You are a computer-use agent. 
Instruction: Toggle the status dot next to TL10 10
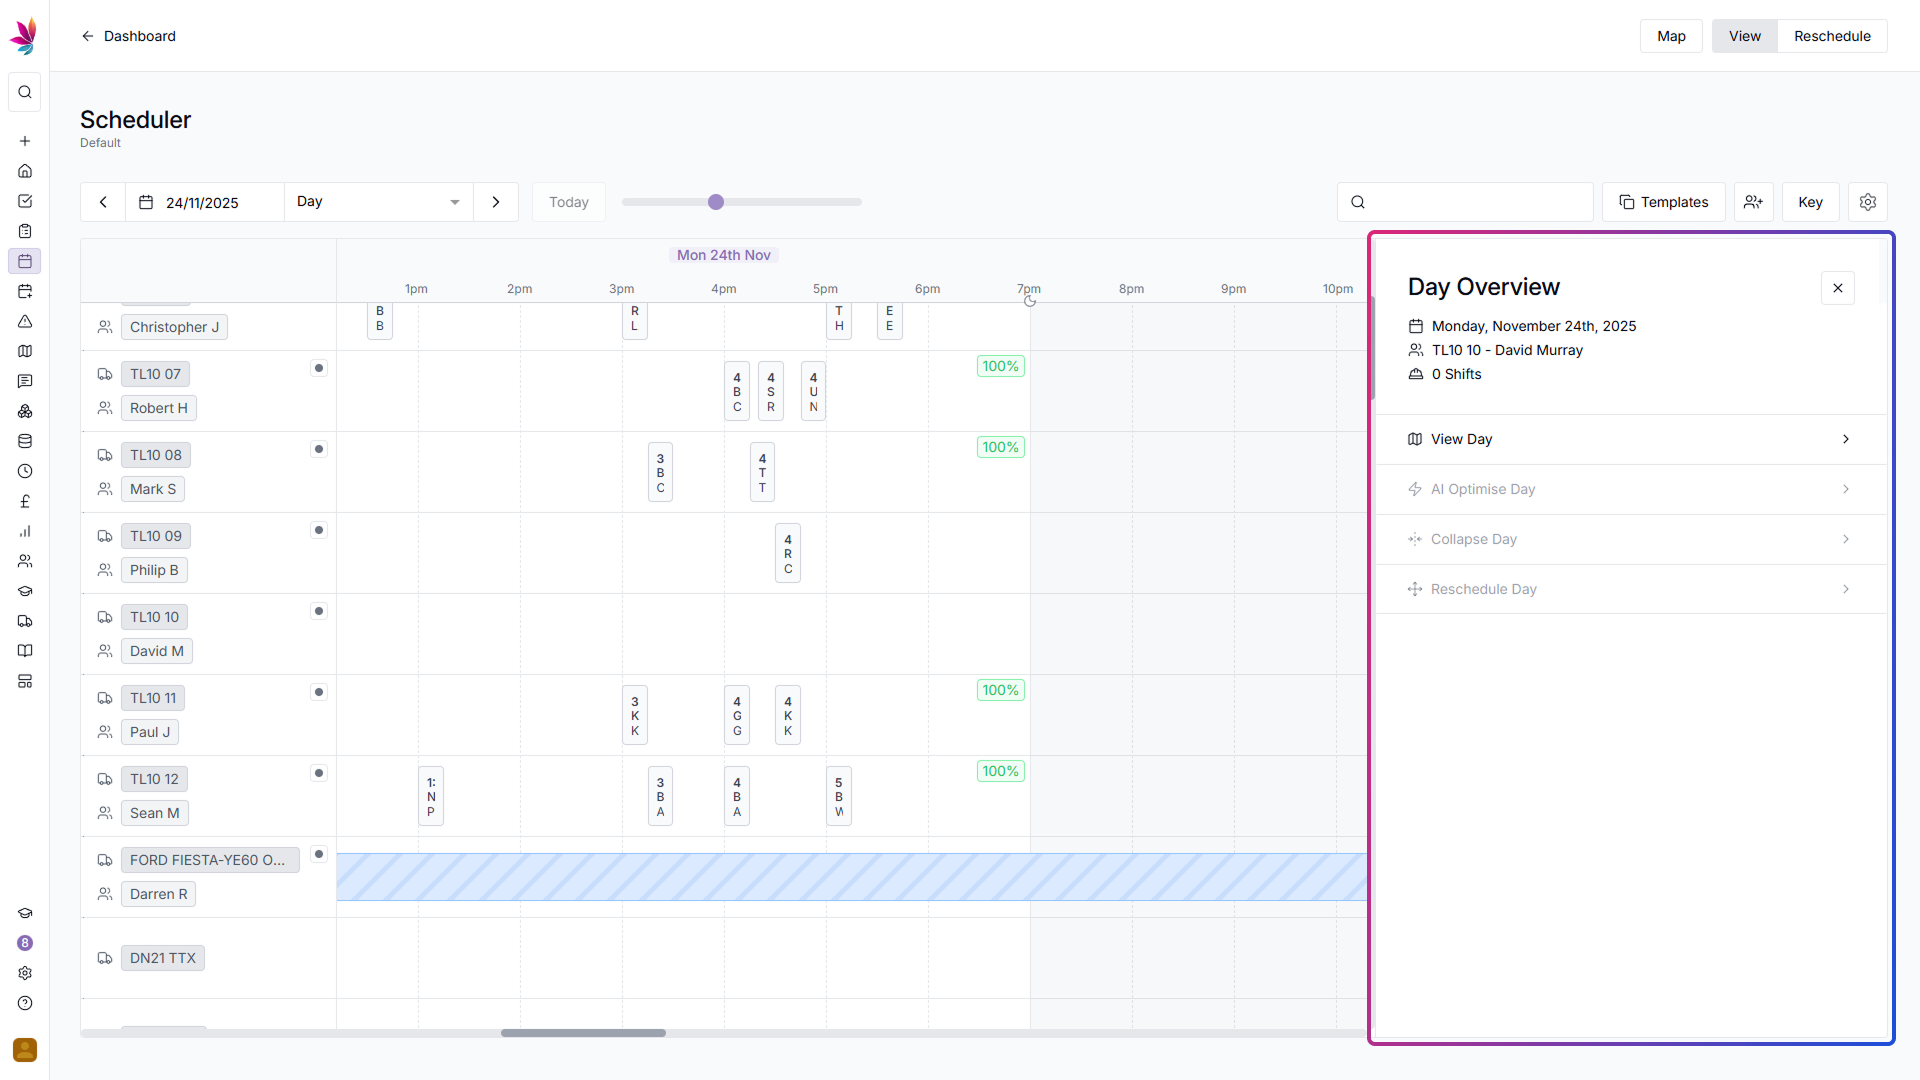(319, 610)
